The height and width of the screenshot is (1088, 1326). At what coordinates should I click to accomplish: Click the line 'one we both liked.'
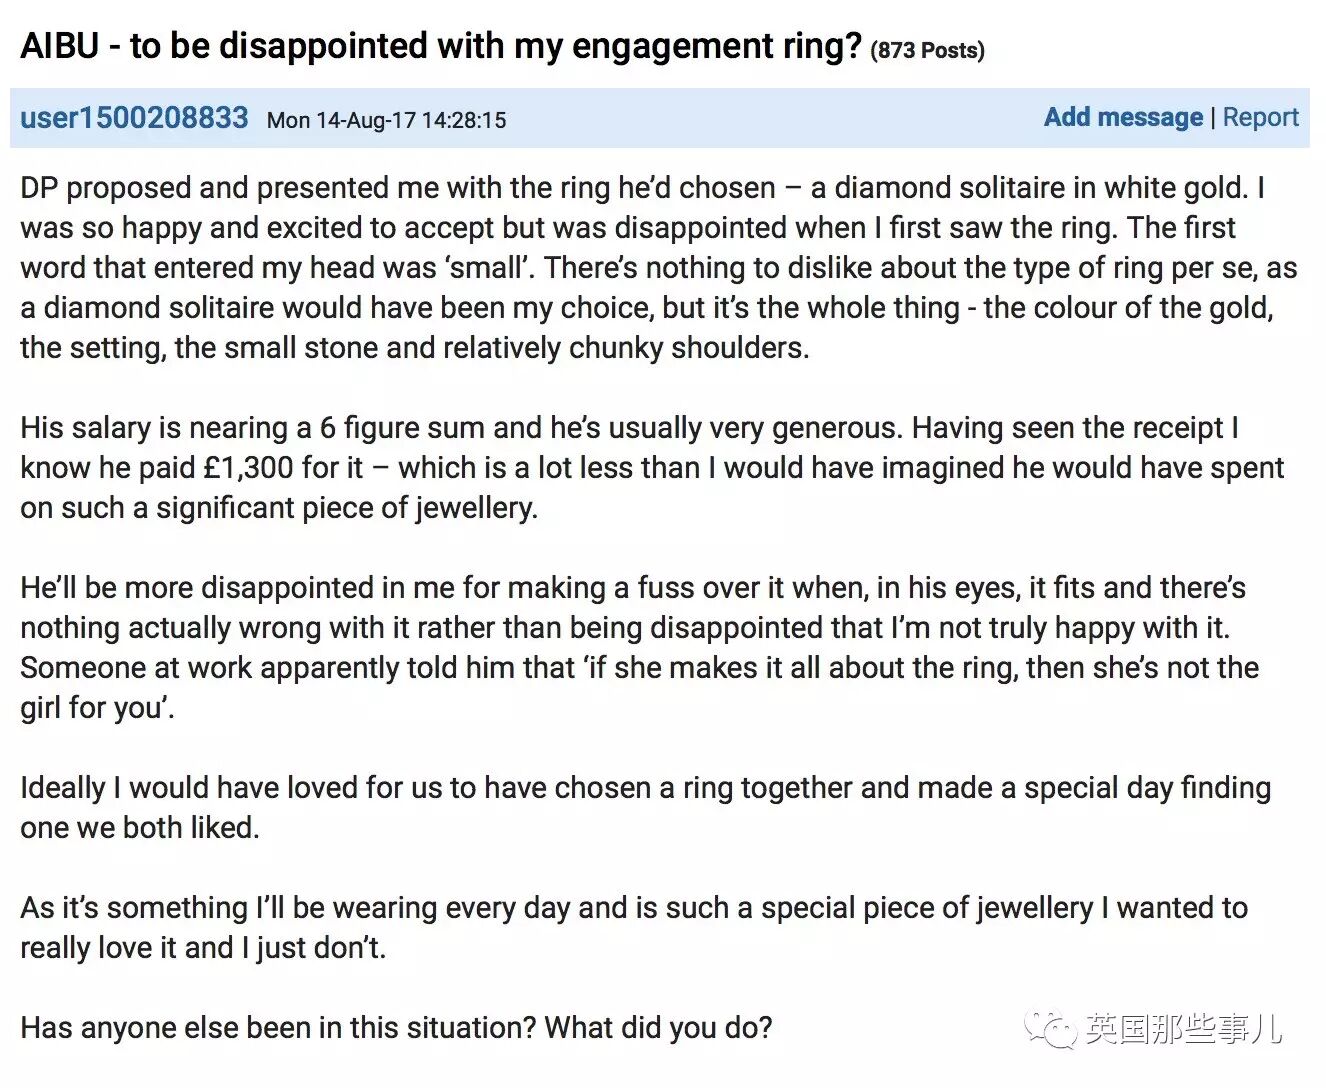(140, 828)
